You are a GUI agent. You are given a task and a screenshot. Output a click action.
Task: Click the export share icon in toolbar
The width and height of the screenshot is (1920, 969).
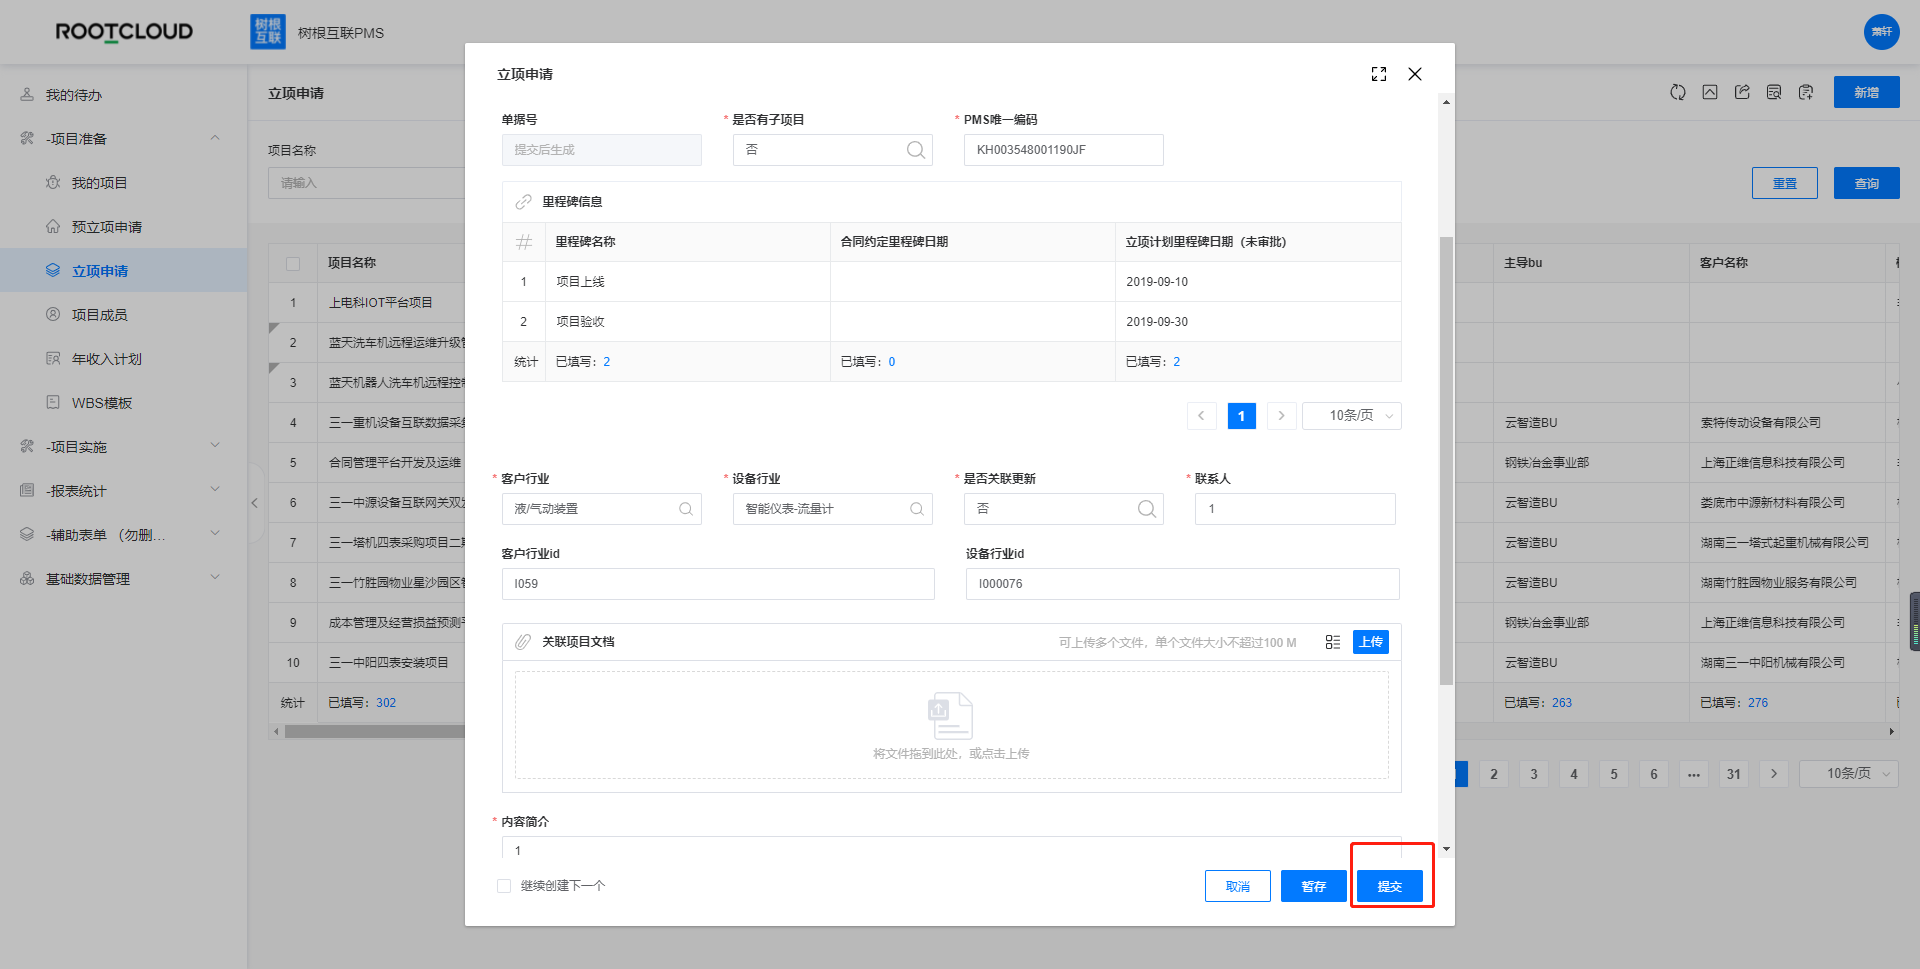tap(1742, 92)
